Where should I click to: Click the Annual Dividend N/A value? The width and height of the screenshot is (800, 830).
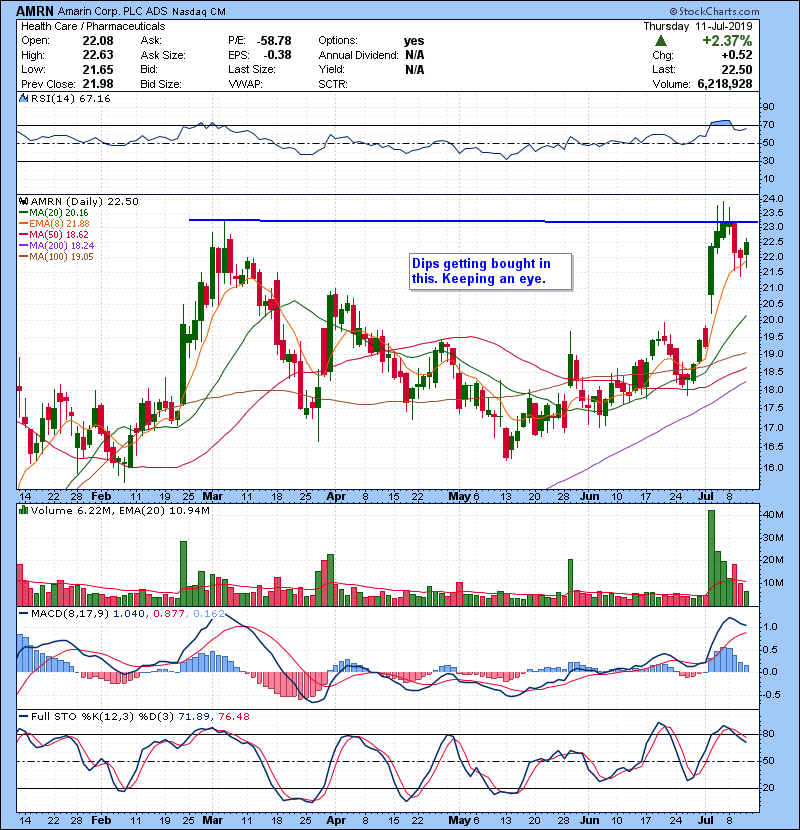(415, 55)
